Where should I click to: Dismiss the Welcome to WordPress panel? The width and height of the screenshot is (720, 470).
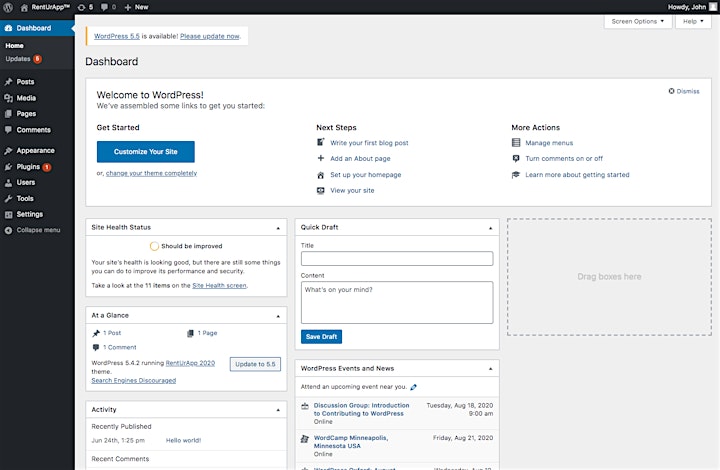click(684, 91)
